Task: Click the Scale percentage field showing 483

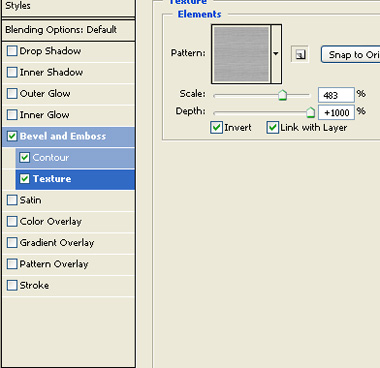Action: [336, 95]
